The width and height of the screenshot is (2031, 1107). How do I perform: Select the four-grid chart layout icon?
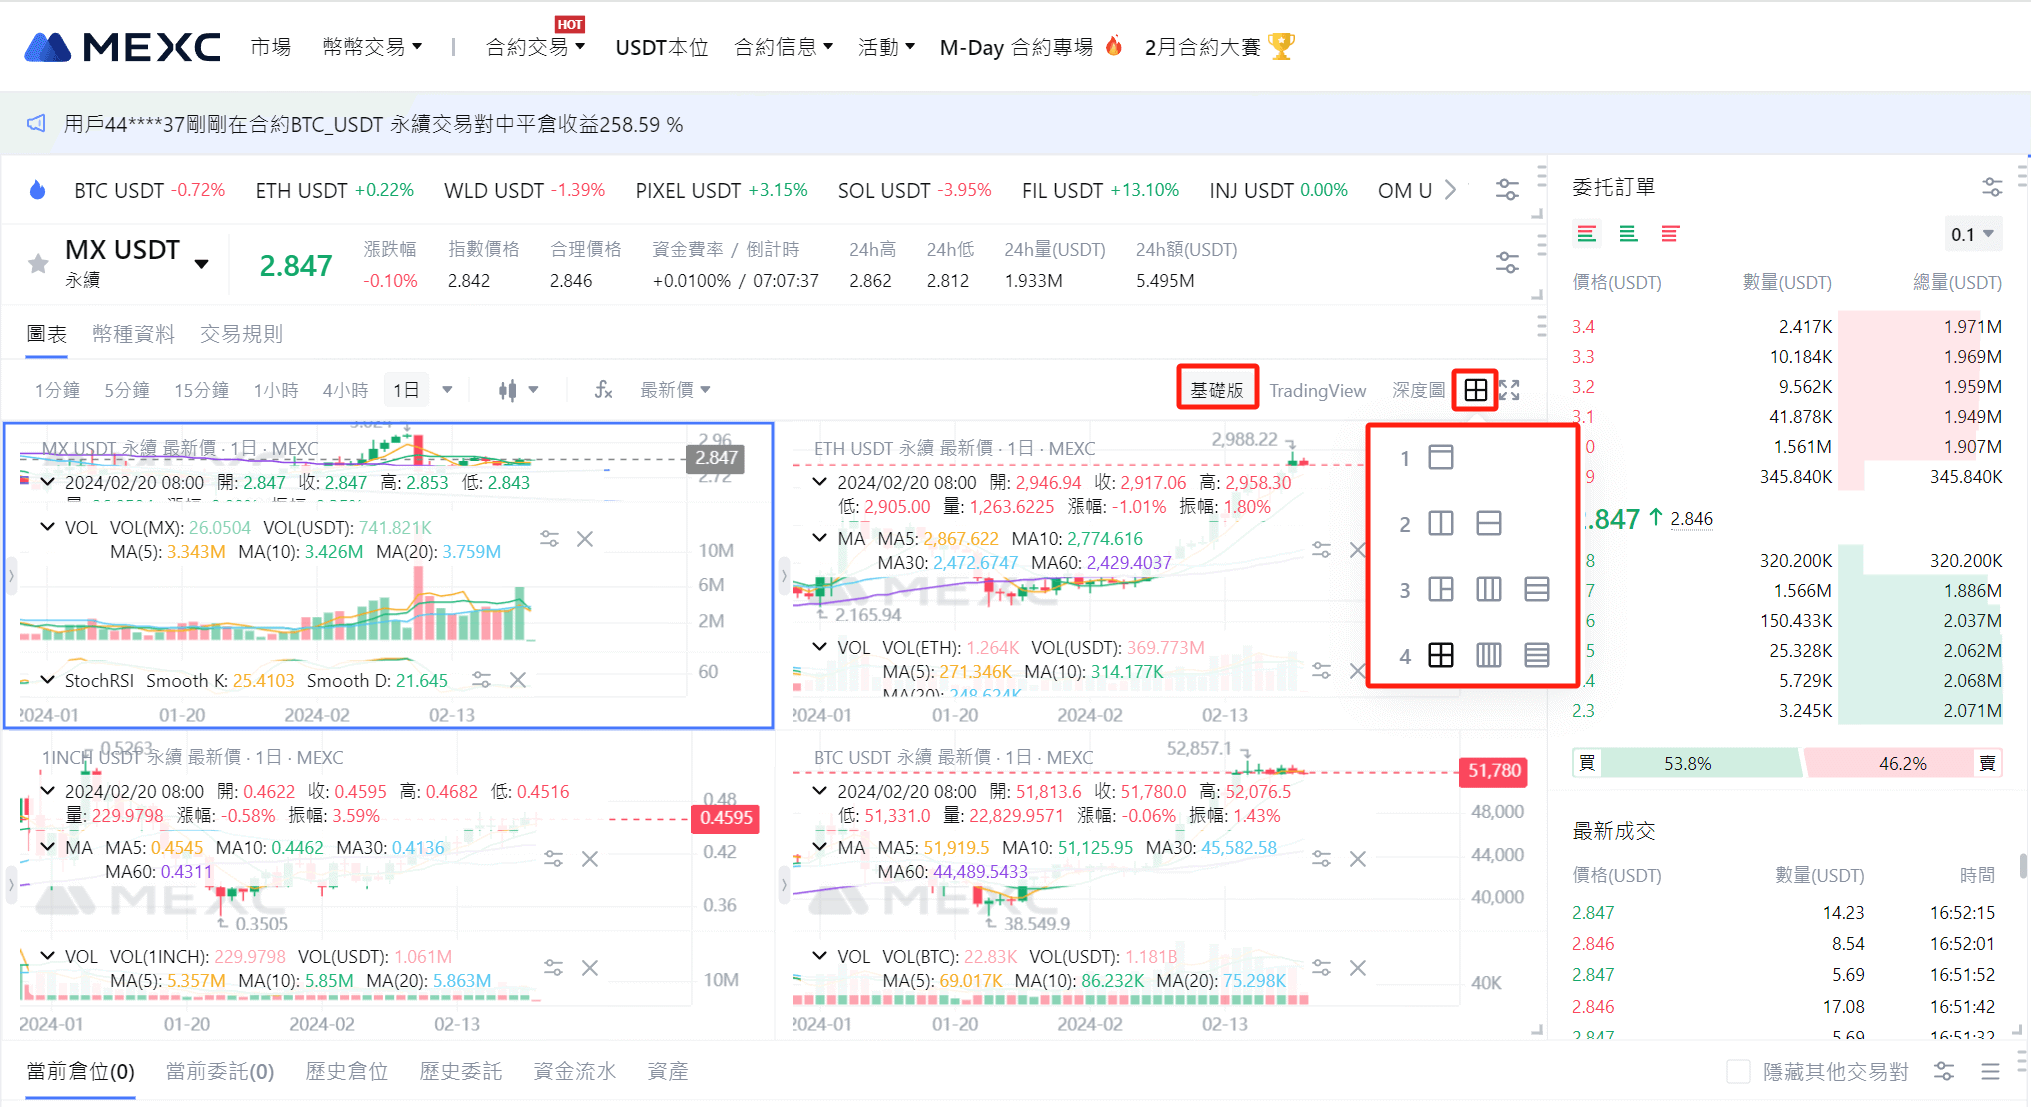(x=1441, y=655)
